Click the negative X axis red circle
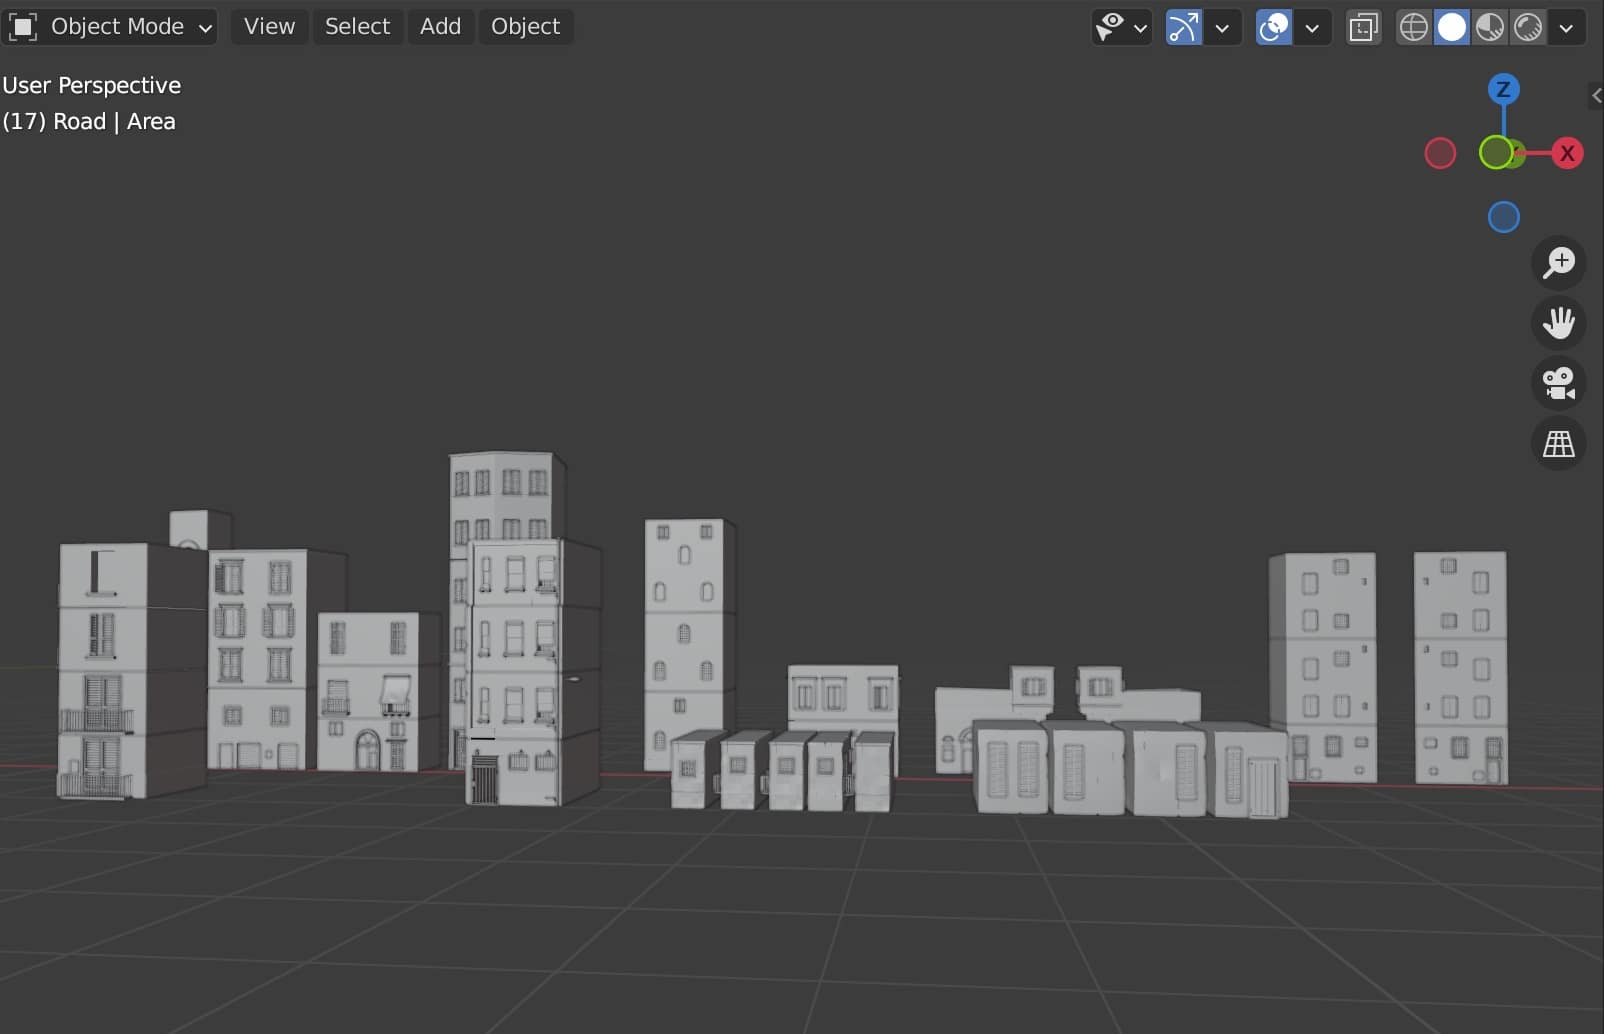This screenshot has height=1034, width=1604. pos(1439,153)
